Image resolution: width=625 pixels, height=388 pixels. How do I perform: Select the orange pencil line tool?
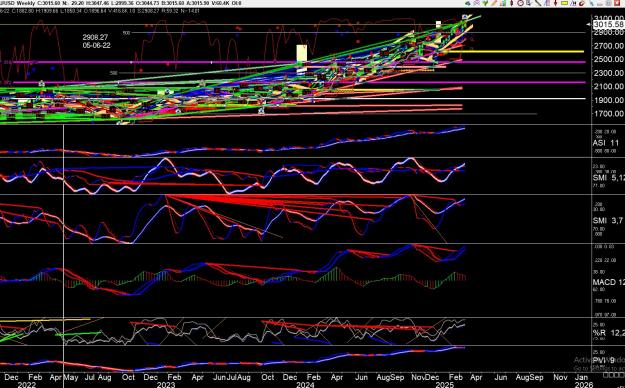click(x=493, y=3)
